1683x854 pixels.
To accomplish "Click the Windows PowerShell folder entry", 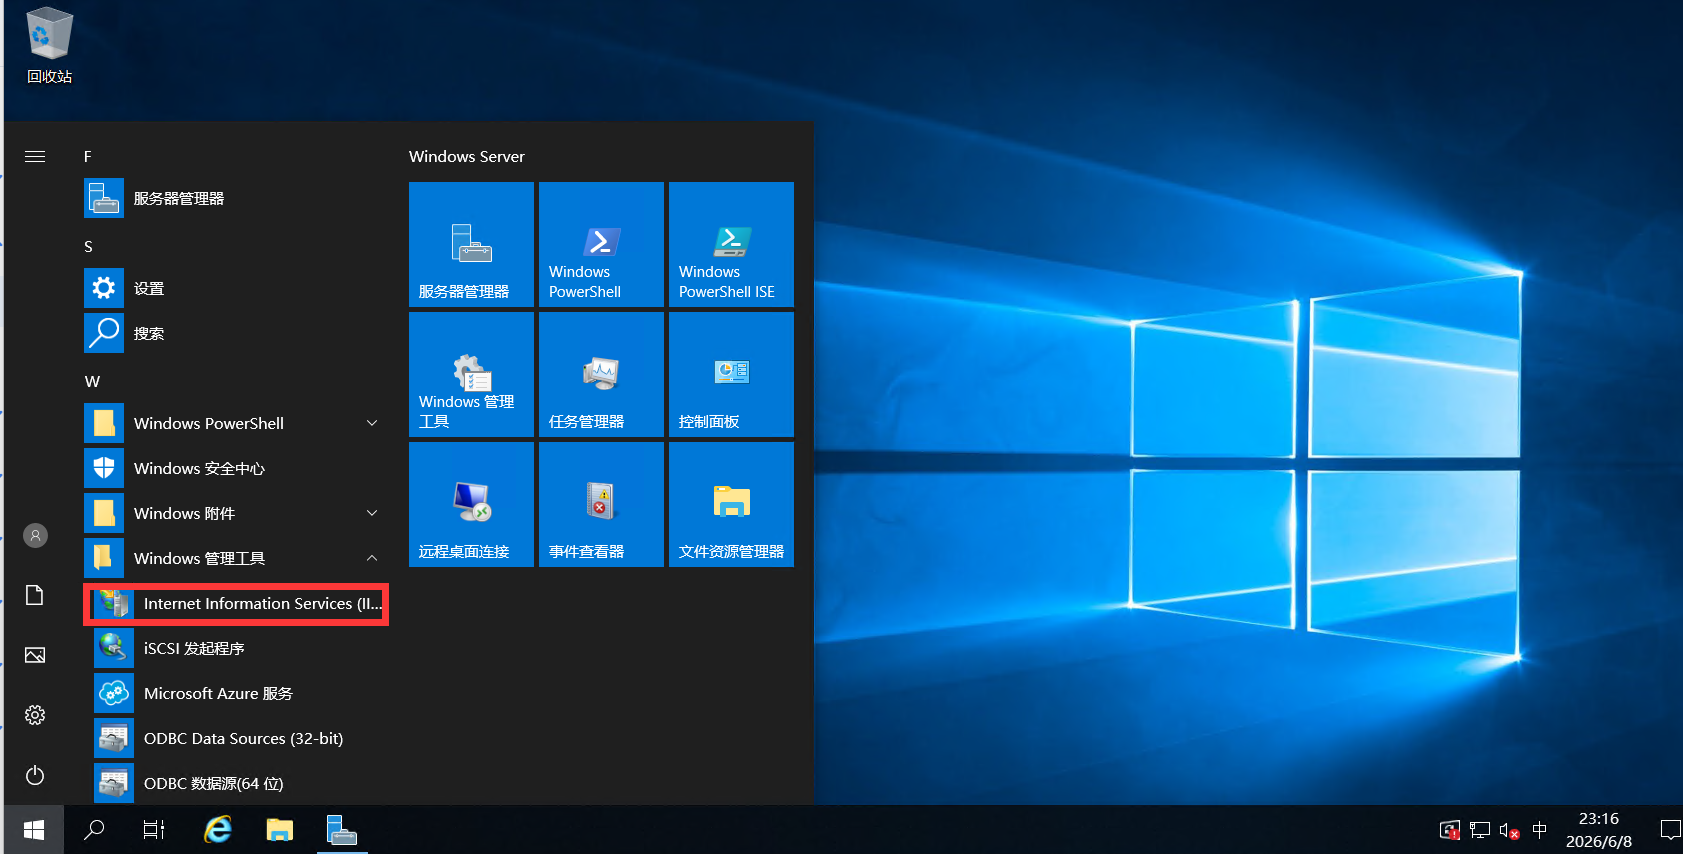I will (234, 423).
